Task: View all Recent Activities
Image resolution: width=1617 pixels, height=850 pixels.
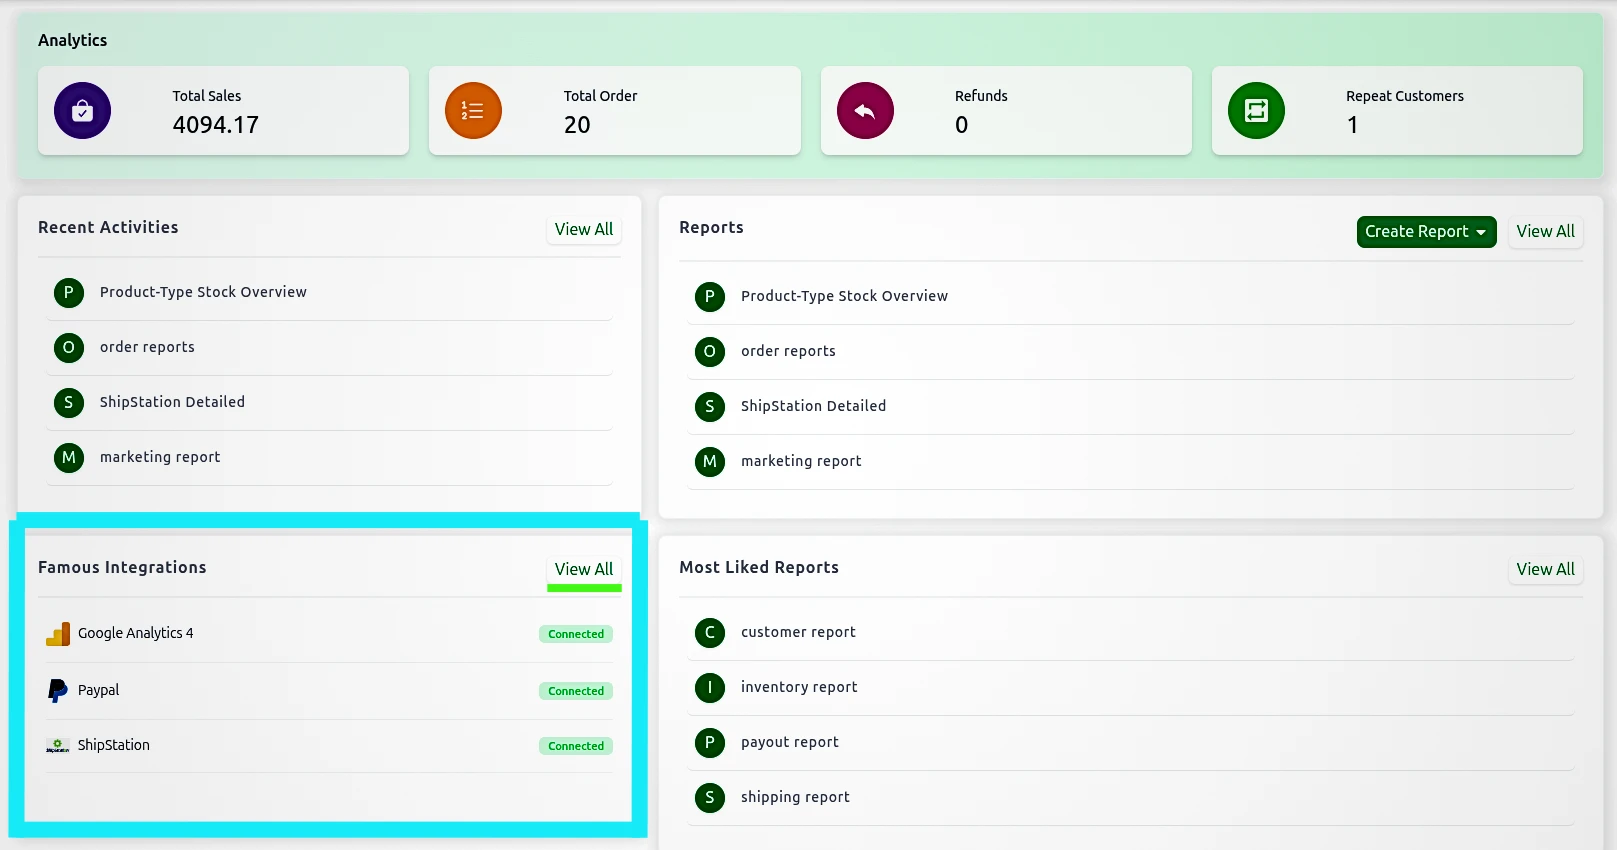Action: [583, 229]
